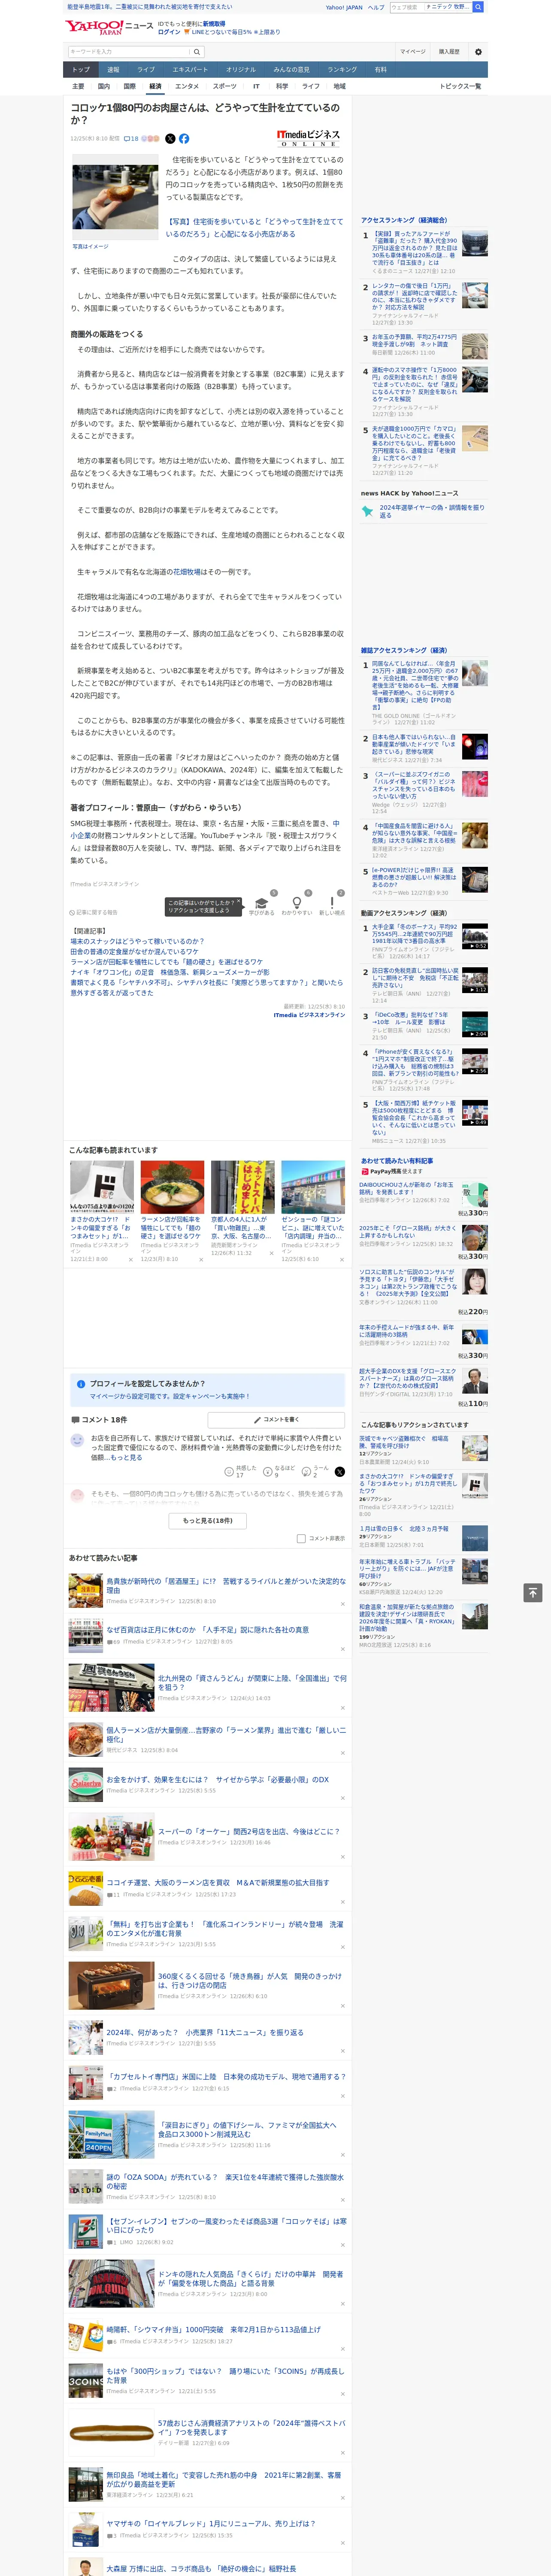Screen dimensions: 551x2576
Task: Open '購入履歴' link
Action: coord(449,52)
